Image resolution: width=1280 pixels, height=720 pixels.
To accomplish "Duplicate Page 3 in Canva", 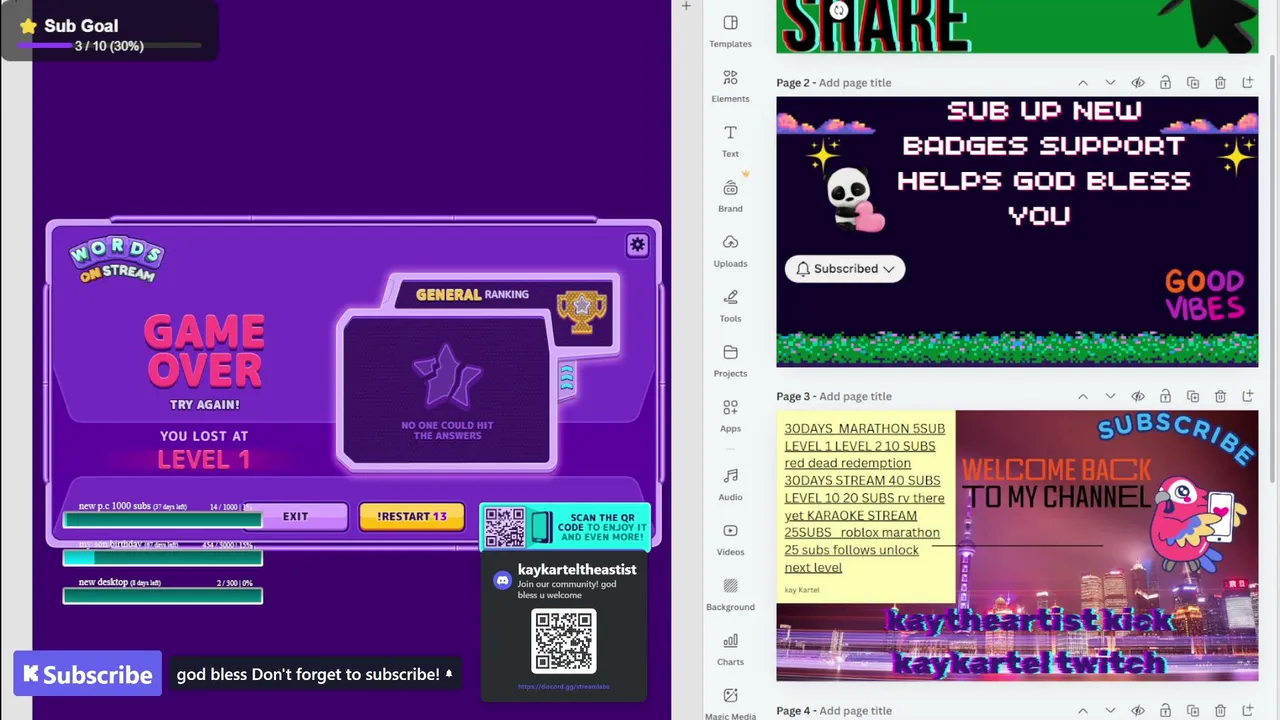I will [1193, 397].
